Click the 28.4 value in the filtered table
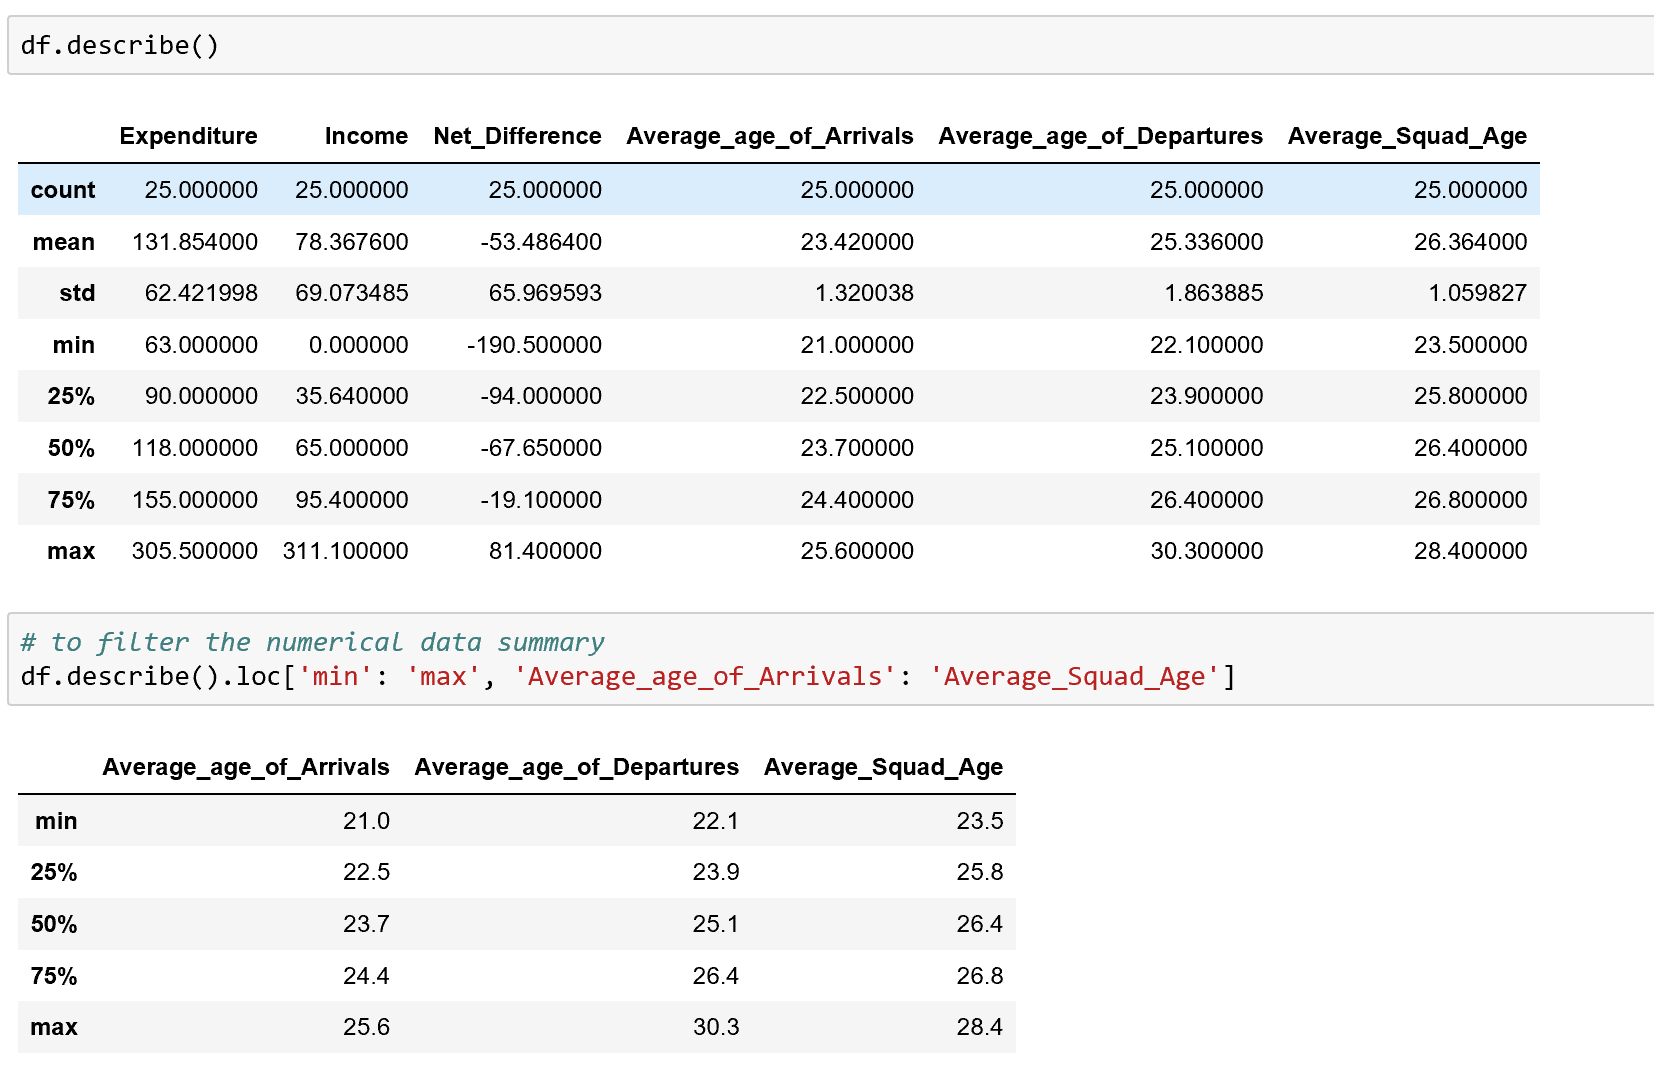 [979, 1027]
